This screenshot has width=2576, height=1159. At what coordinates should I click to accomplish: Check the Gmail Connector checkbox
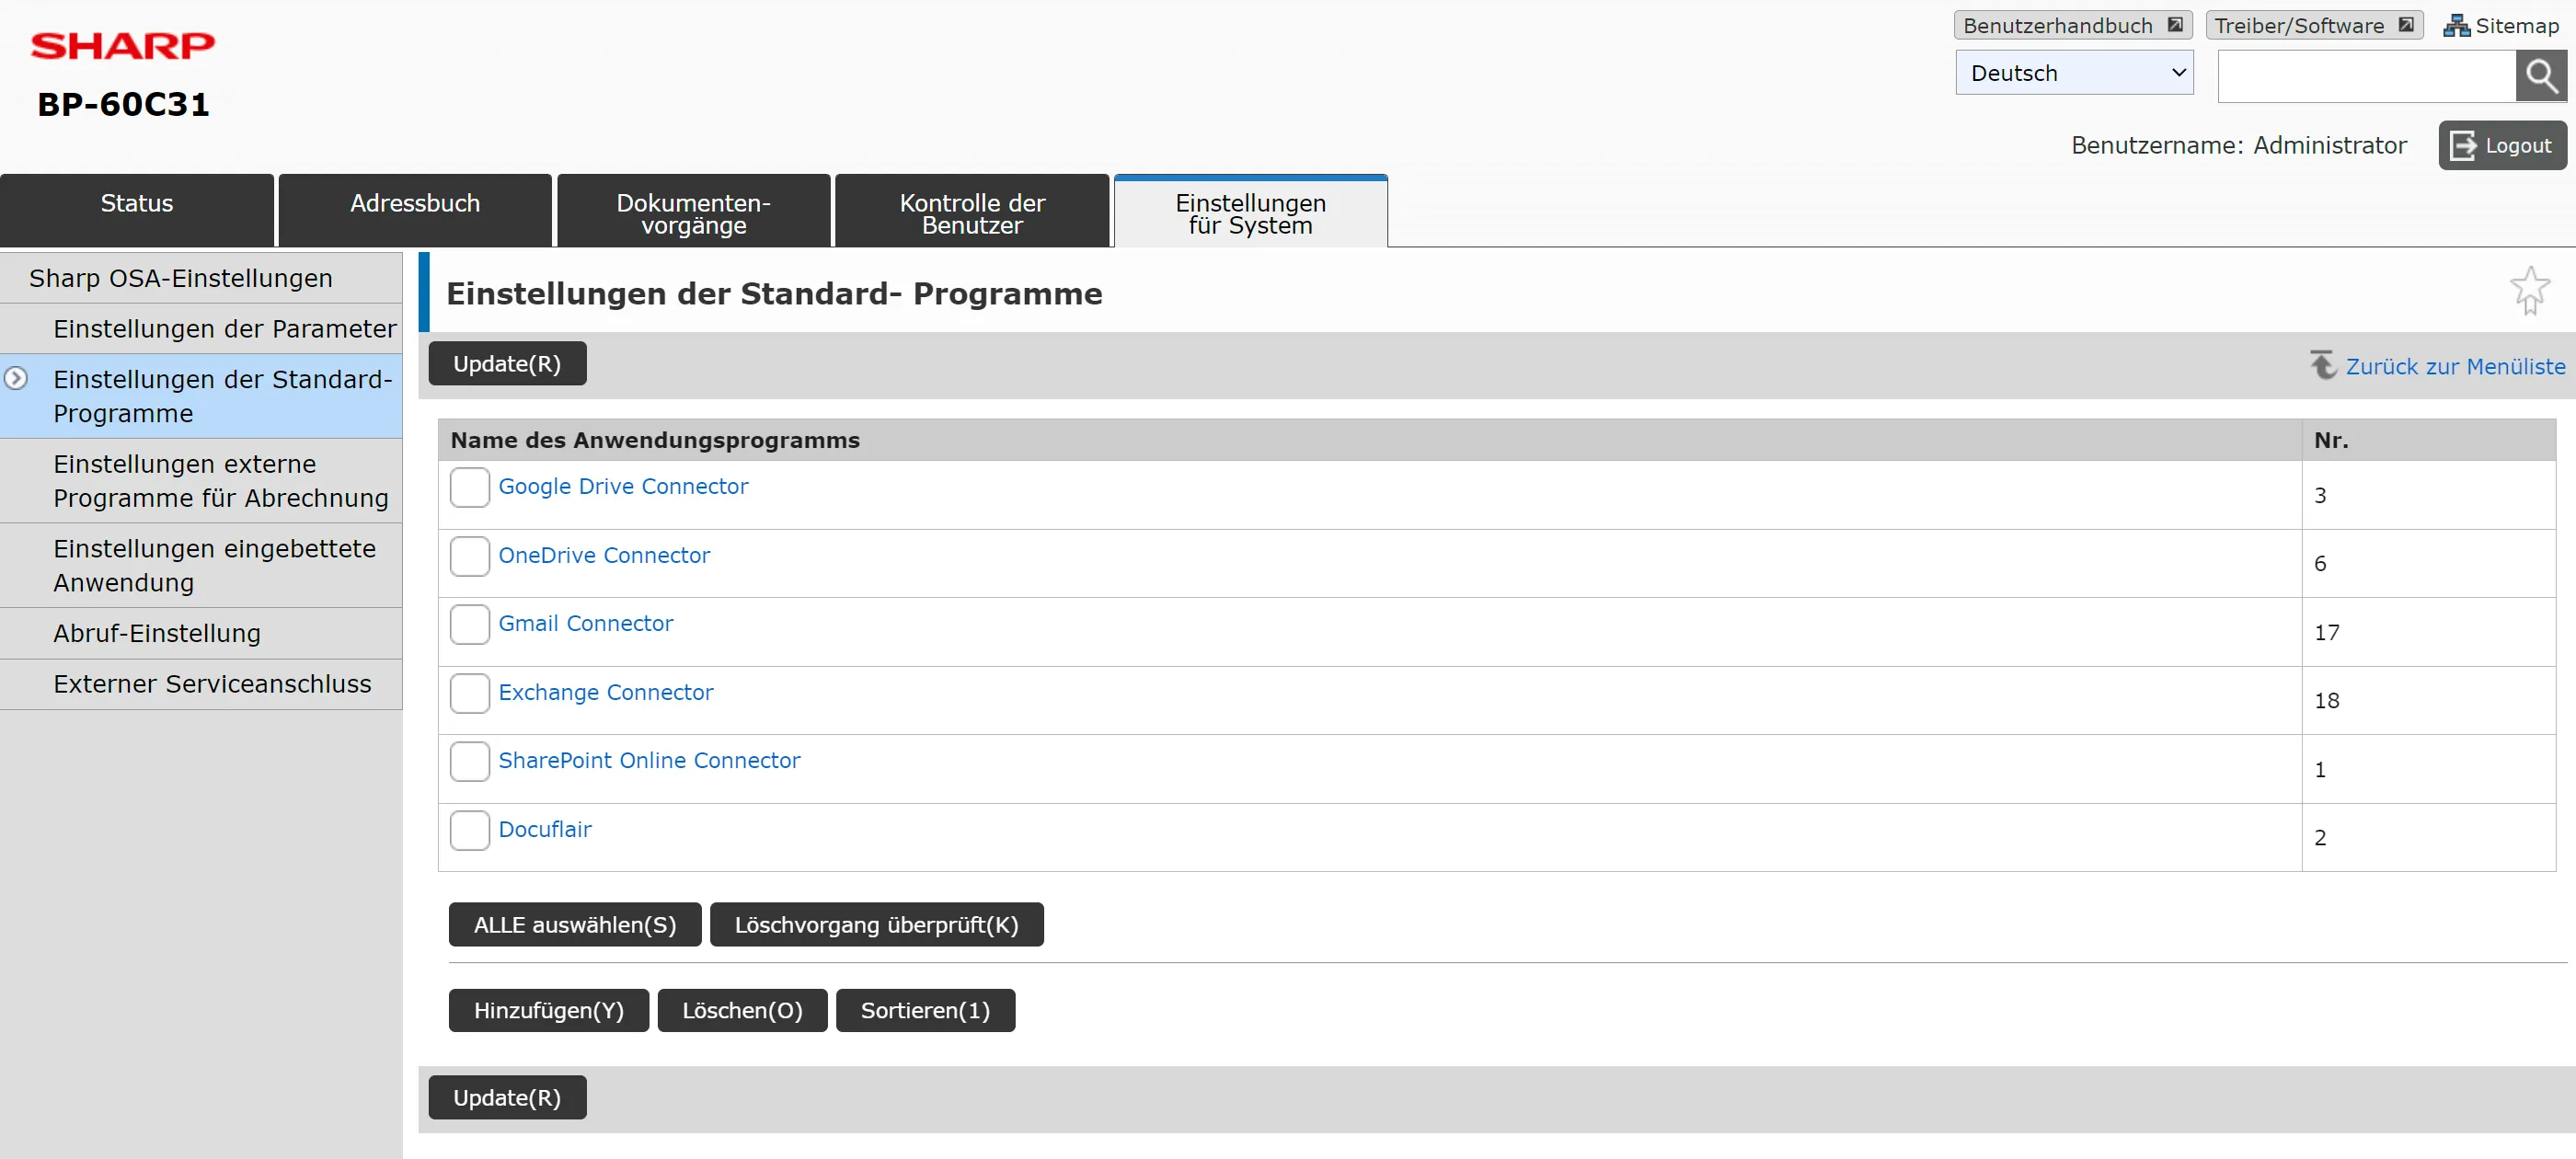(x=469, y=624)
